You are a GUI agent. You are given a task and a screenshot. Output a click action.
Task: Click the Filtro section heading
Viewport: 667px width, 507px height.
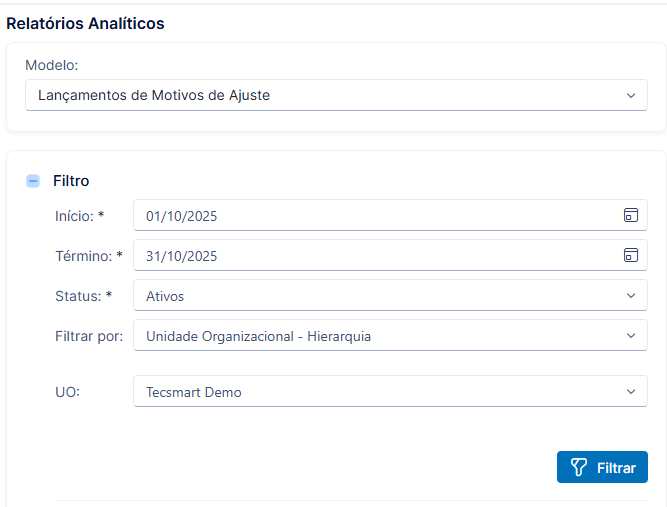pos(71,181)
